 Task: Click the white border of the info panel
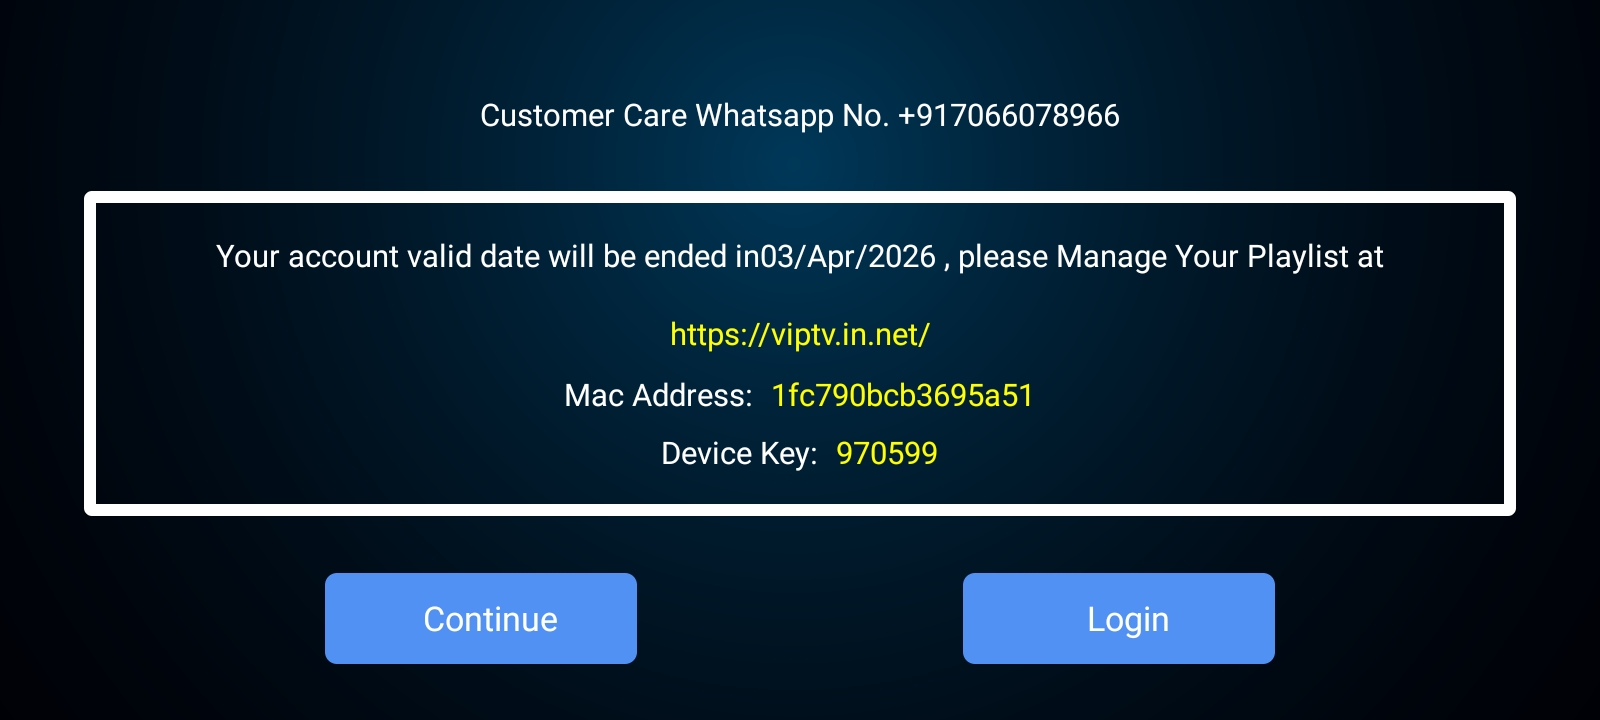click(800, 197)
